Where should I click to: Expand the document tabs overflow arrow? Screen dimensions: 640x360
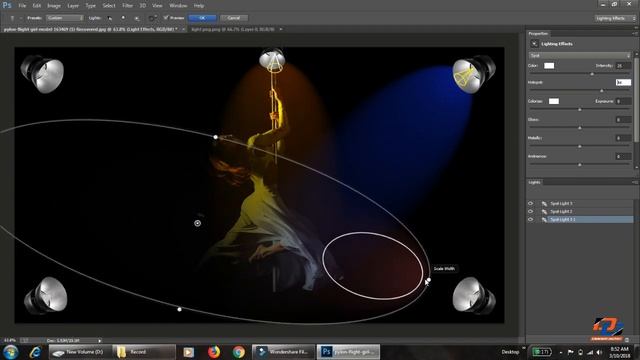(280, 29)
